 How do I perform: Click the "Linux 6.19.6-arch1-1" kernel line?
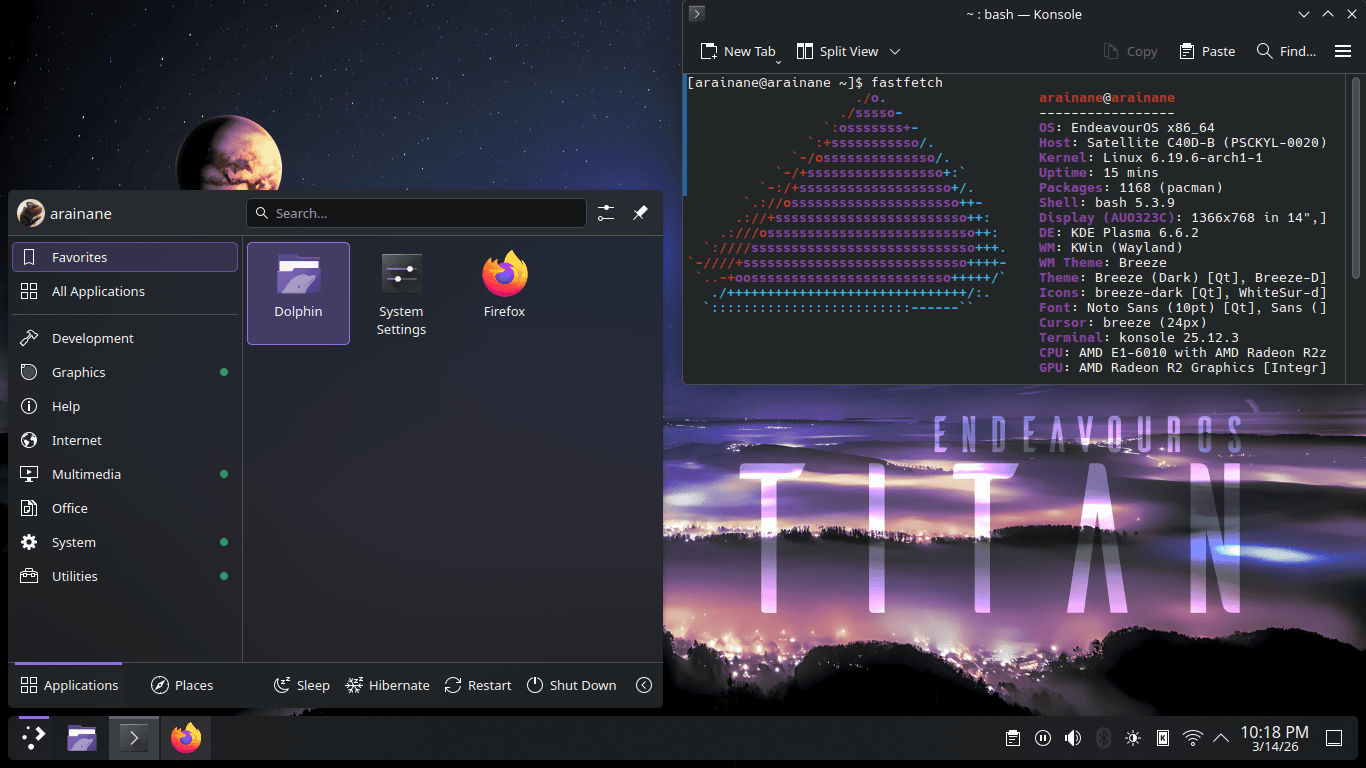click(x=1183, y=157)
